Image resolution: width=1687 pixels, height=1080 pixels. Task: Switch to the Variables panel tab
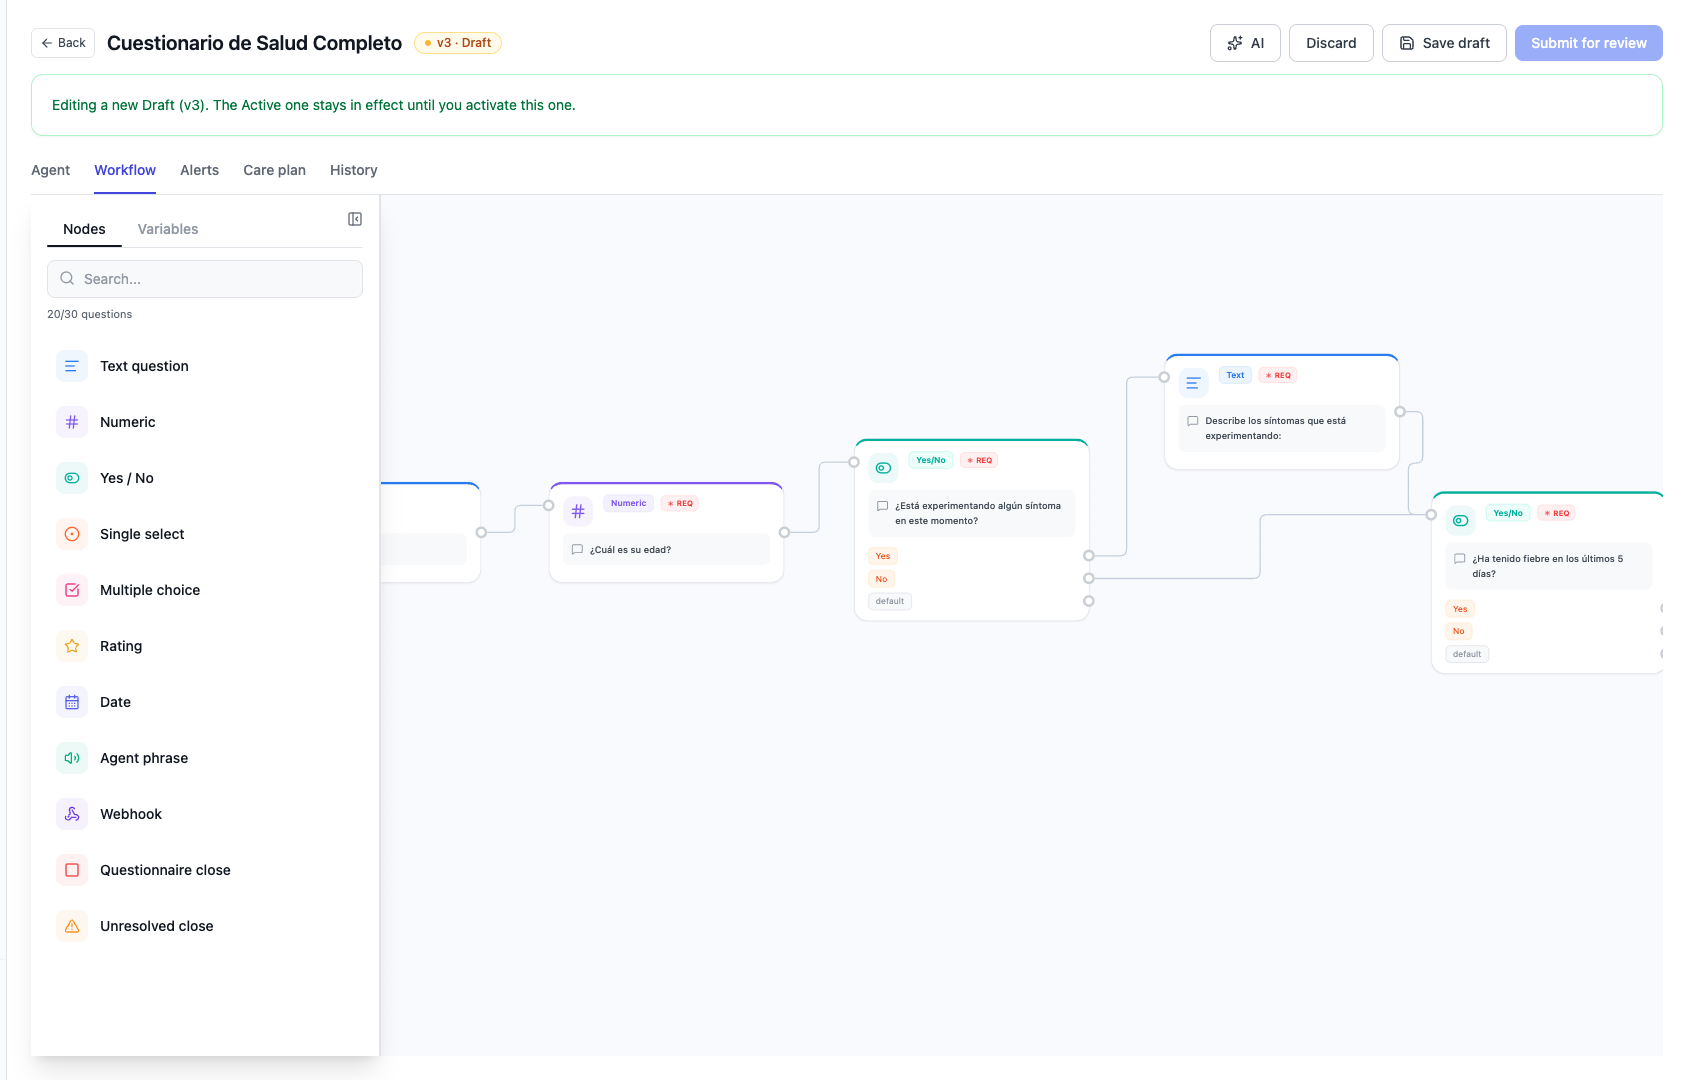pyautogui.click(x=168, y=229)
